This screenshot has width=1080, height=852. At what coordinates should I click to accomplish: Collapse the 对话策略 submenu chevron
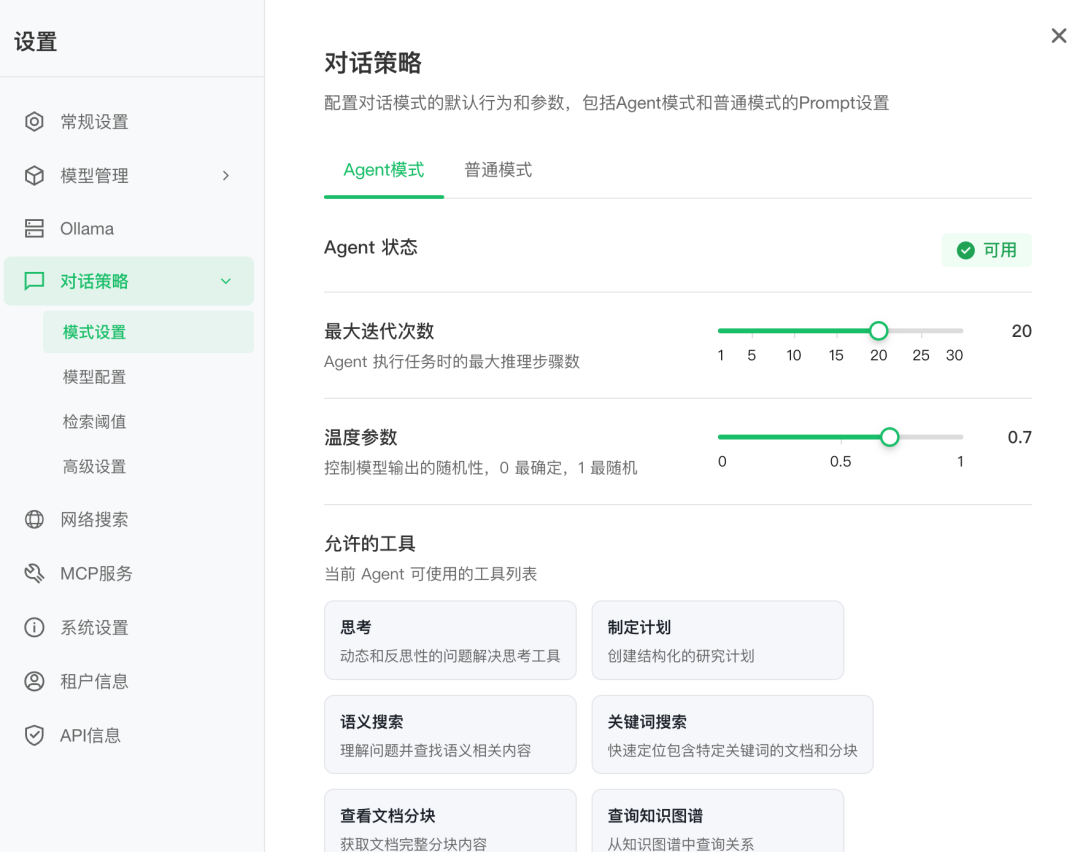click(x=226, y=282)
